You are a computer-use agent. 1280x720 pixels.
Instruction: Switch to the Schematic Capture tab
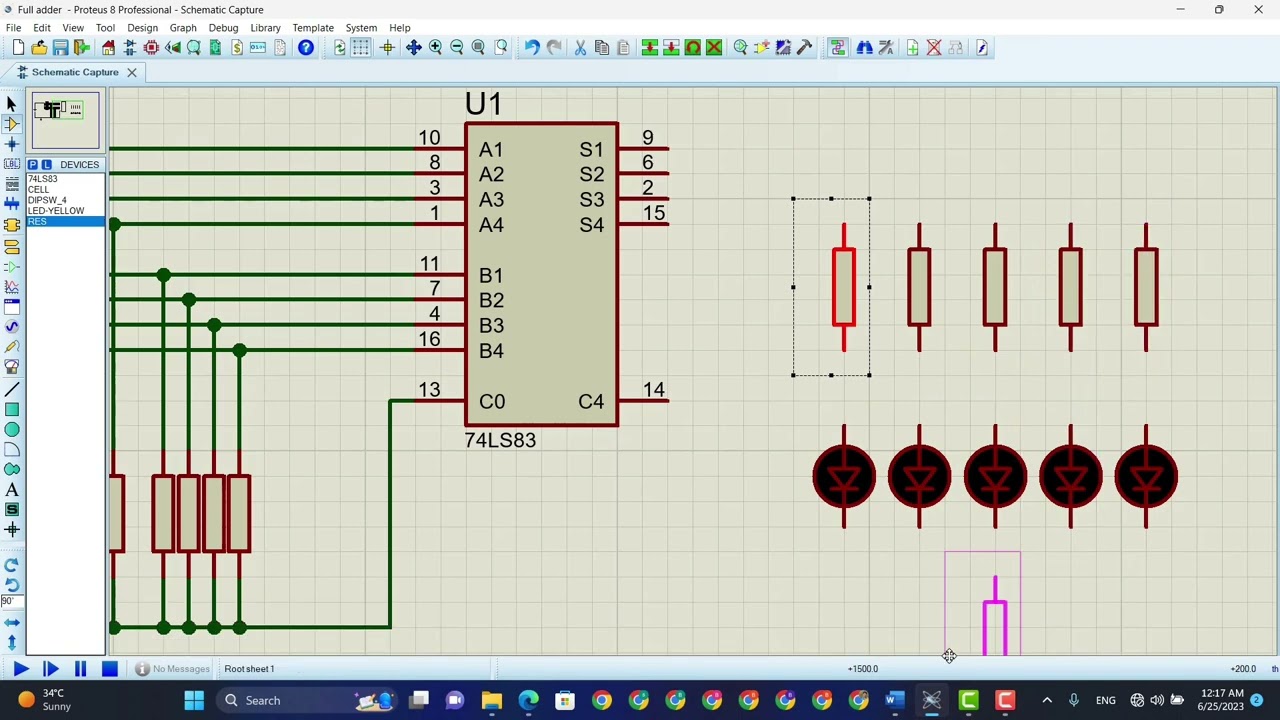(x=75, y=72)
